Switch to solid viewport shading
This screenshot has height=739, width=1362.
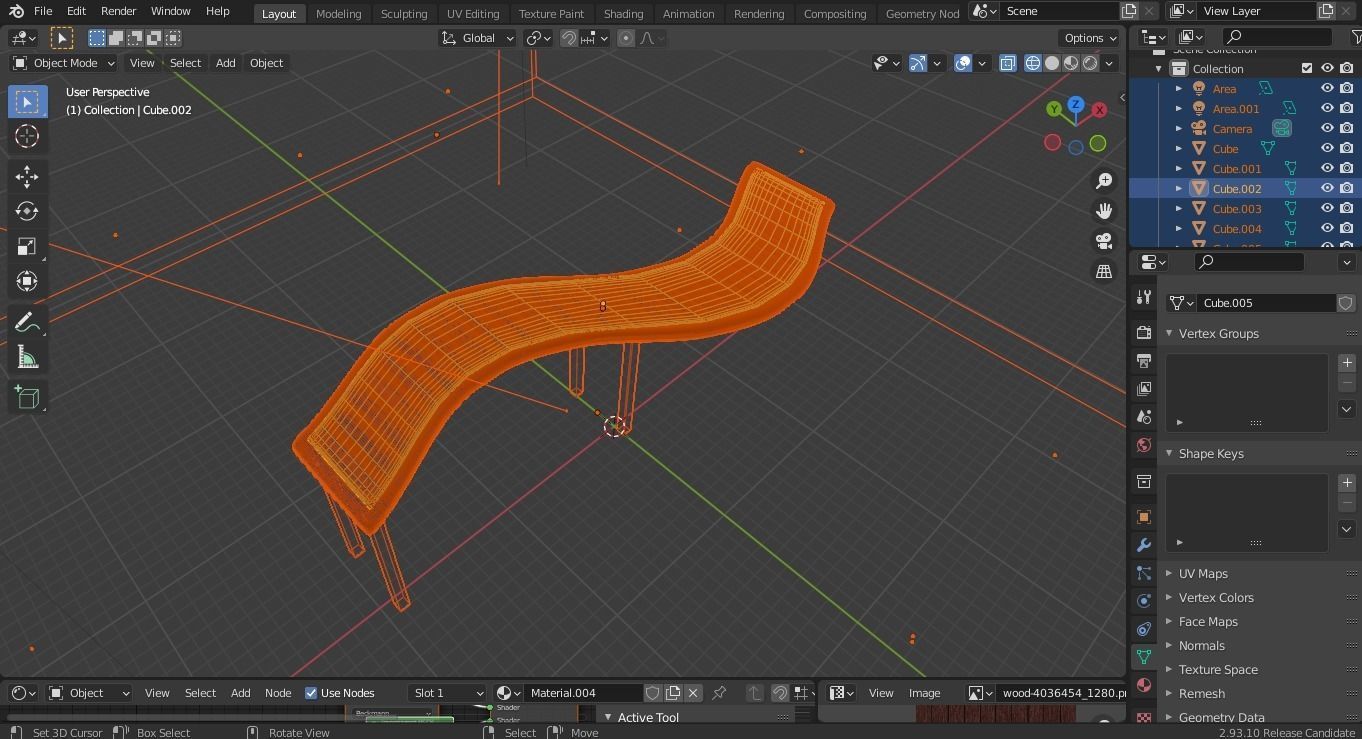click(1052, 63)
